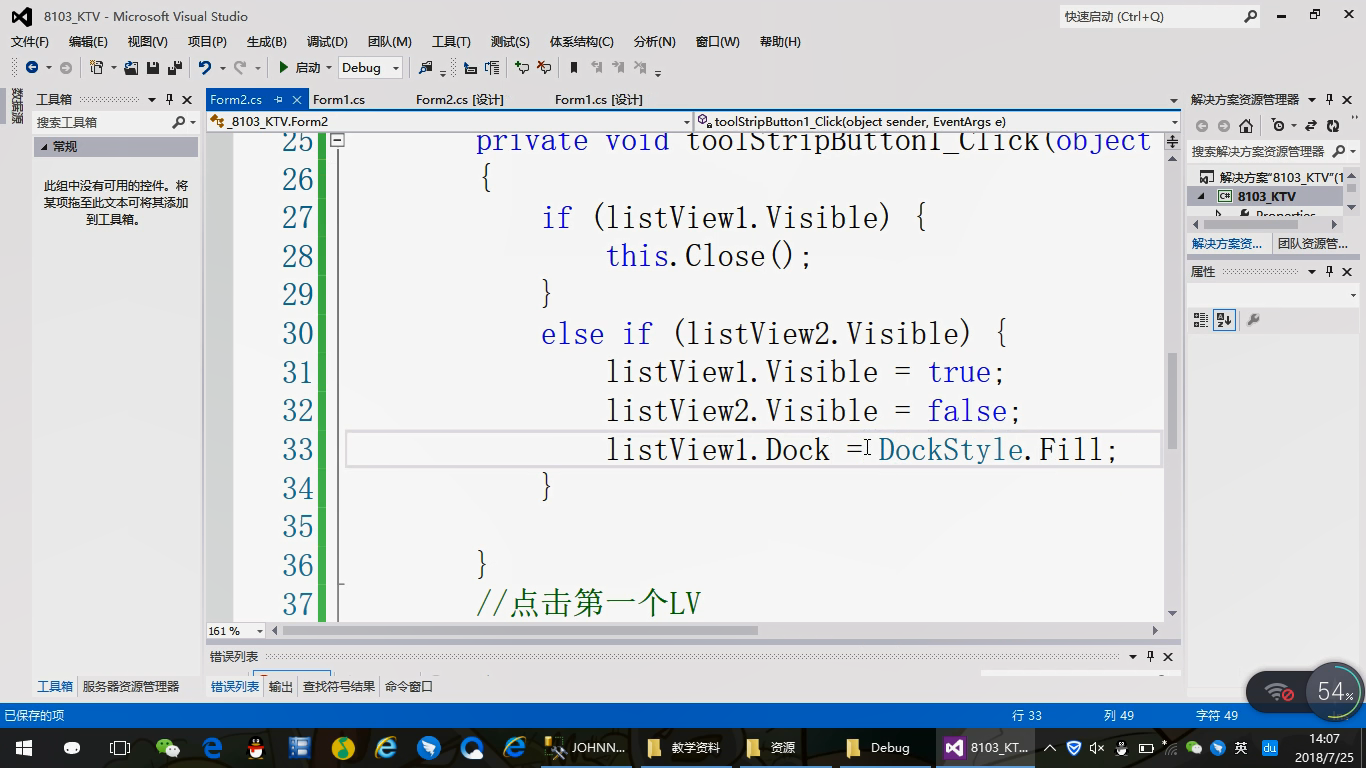This screenshot has height=768, width=1366.
Task: Switch to the 服务器资源管理器 tab
Action: point(131,686)
